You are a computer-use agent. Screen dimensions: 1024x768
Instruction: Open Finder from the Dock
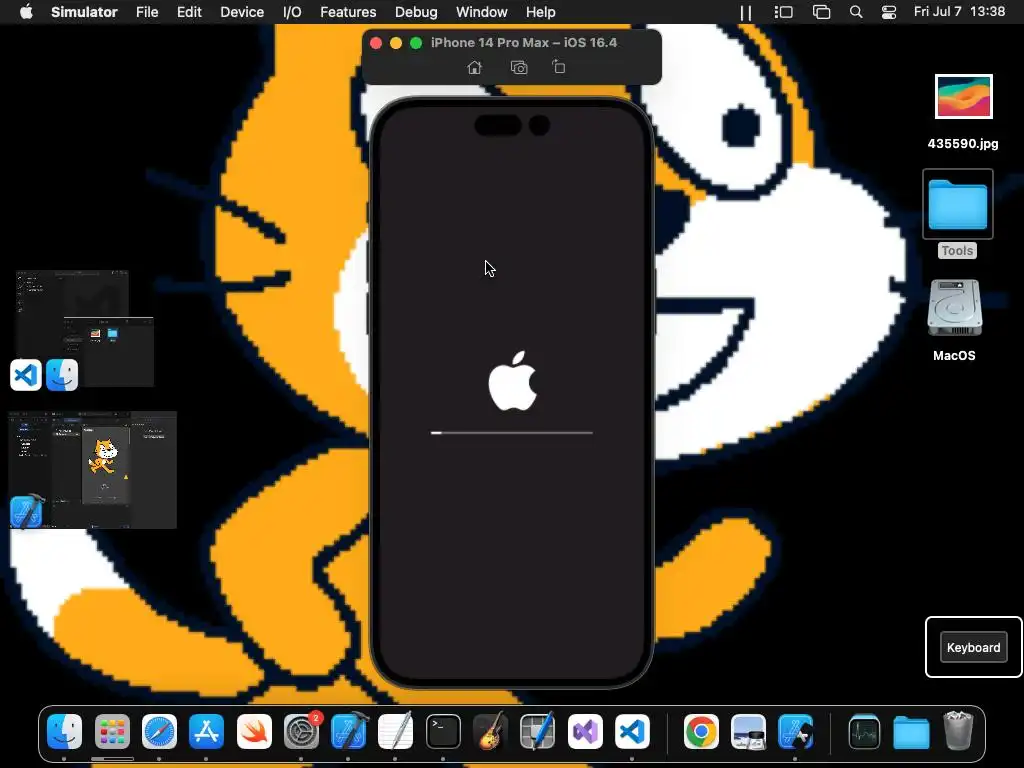[x=65, y=731]
